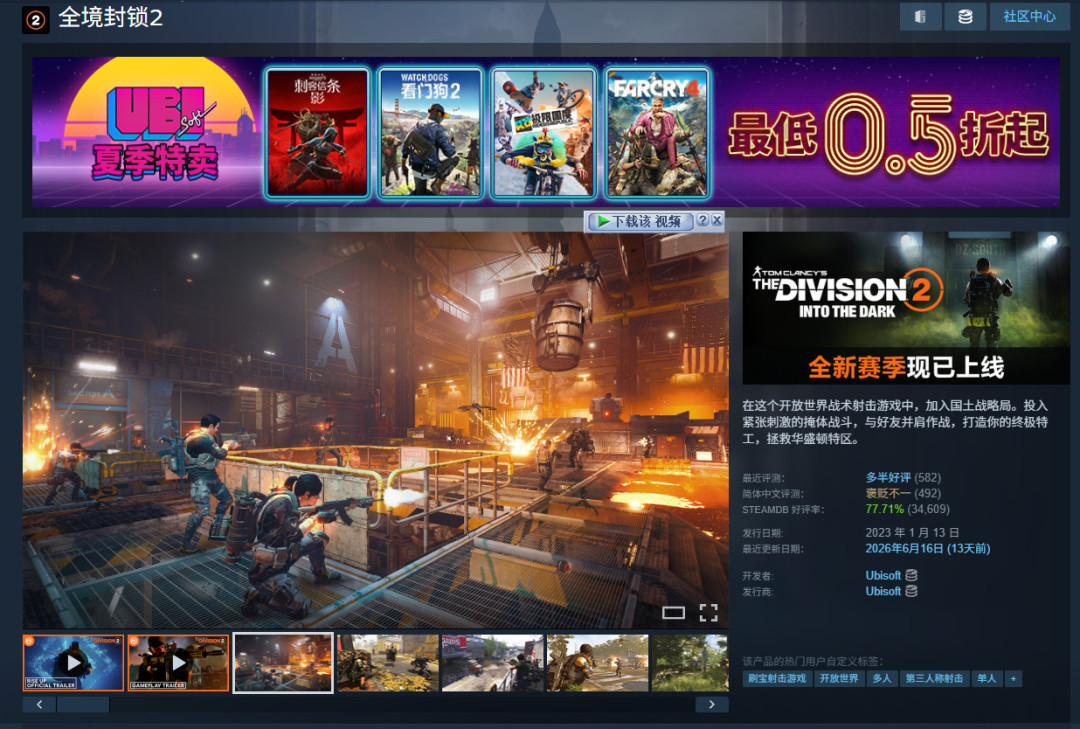Click the left arrow of thumbnail scroller
Image resolution: width=1080 pixels, height=729 pixels.
coord(39,704)
